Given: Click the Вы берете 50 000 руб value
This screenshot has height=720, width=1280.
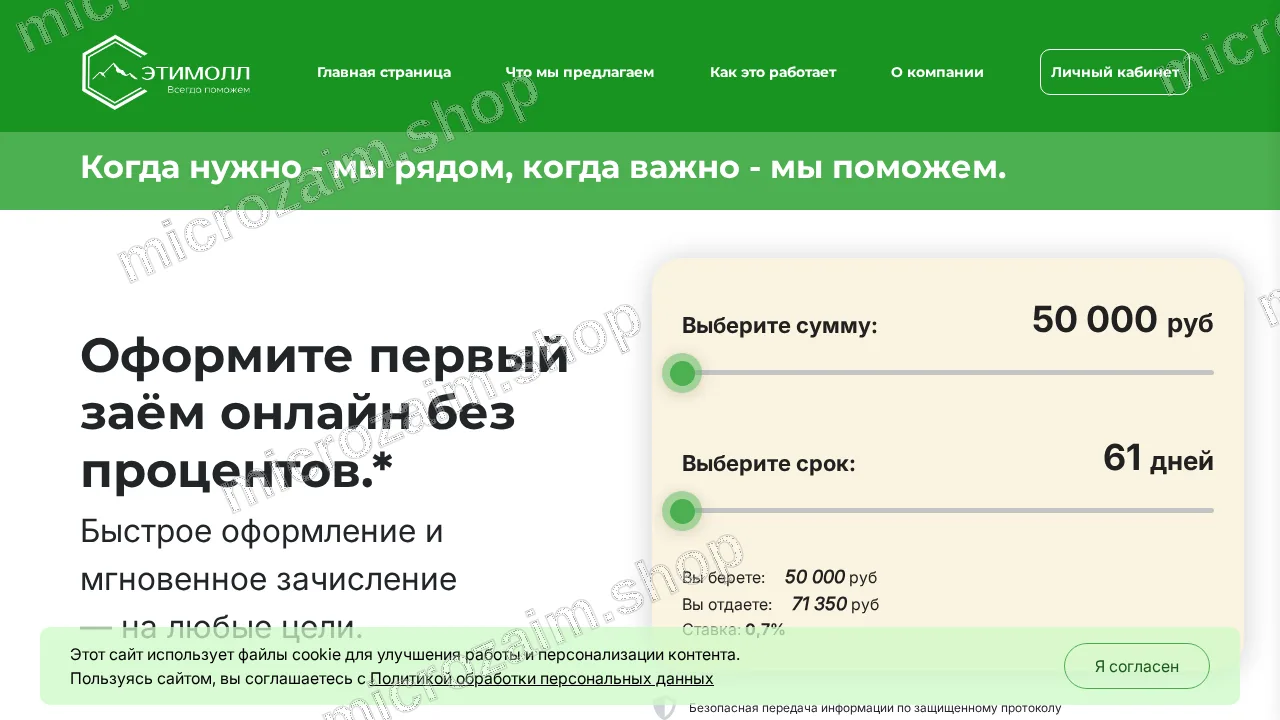Looking at the screenshot, I should (831, 577).
